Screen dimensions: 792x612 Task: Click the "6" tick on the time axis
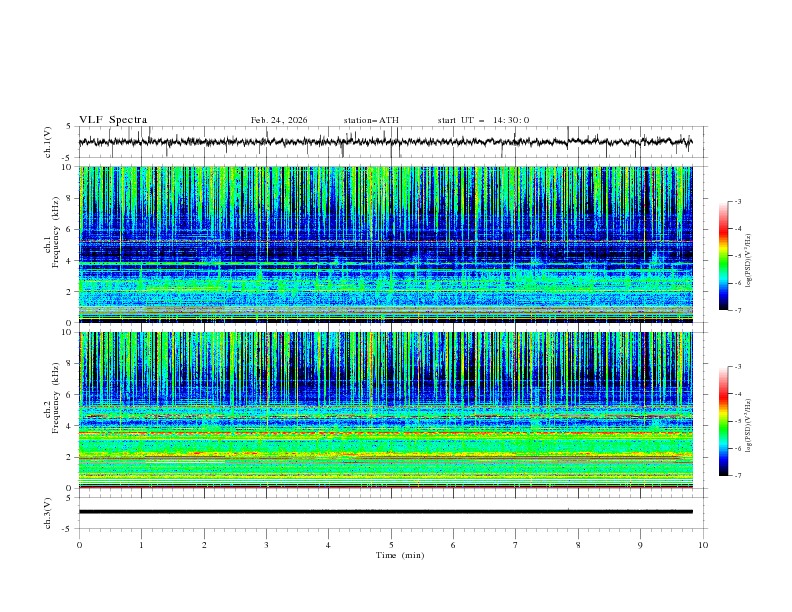click(x=453, y=545)
